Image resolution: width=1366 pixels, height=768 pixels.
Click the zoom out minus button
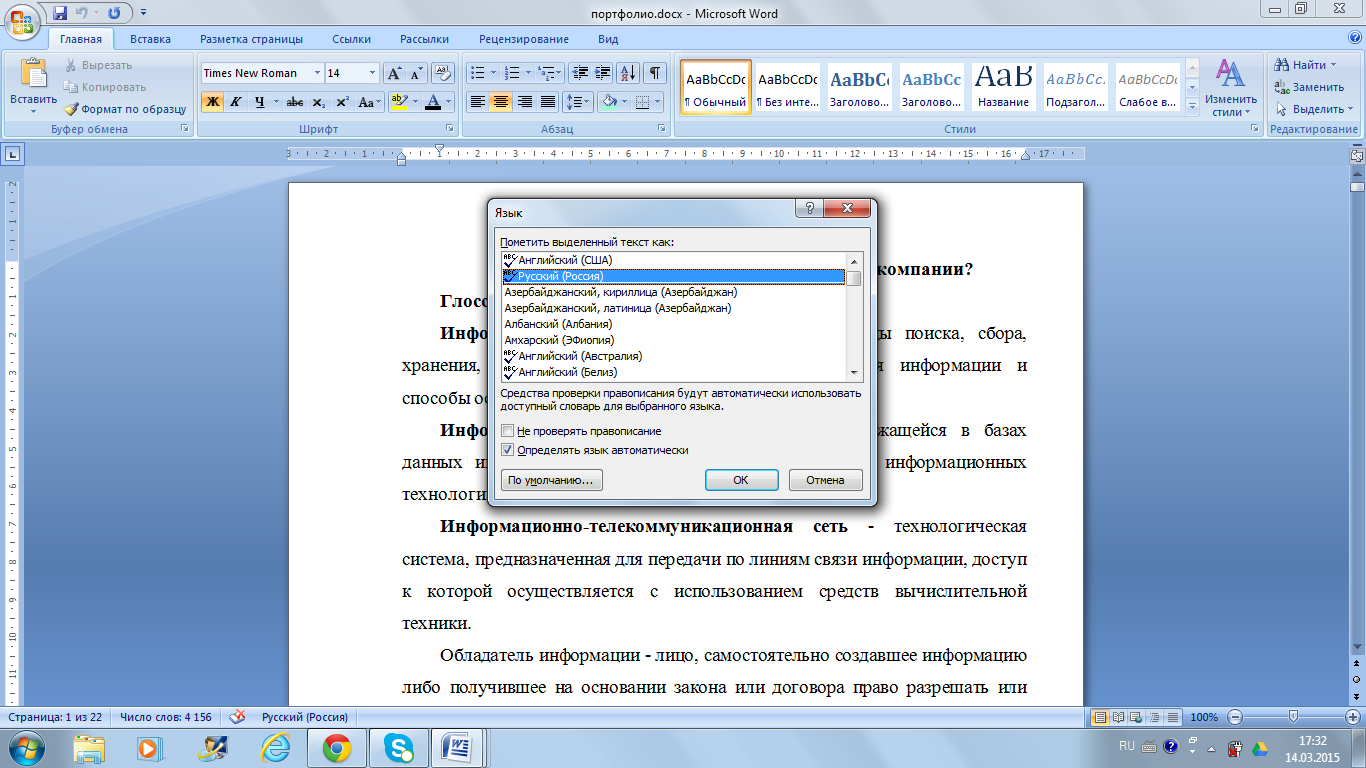[x=1235, y=717]
